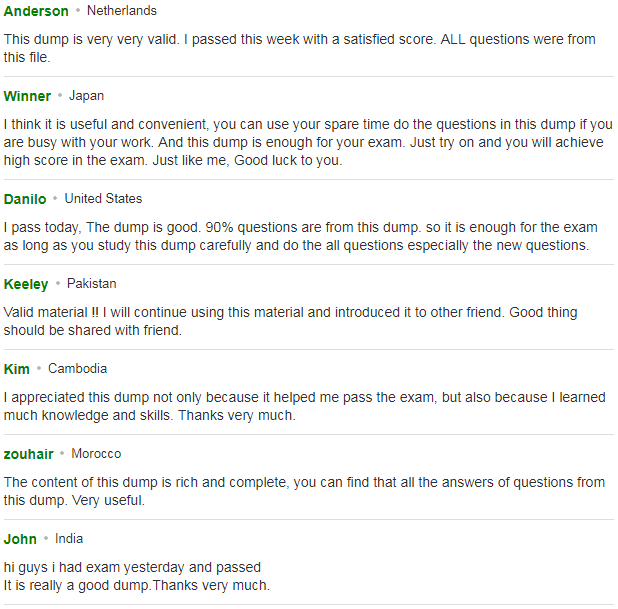Screen dimensions: 618x609
Task: Open reviewer Kim's name
Action: pos(17,369)
